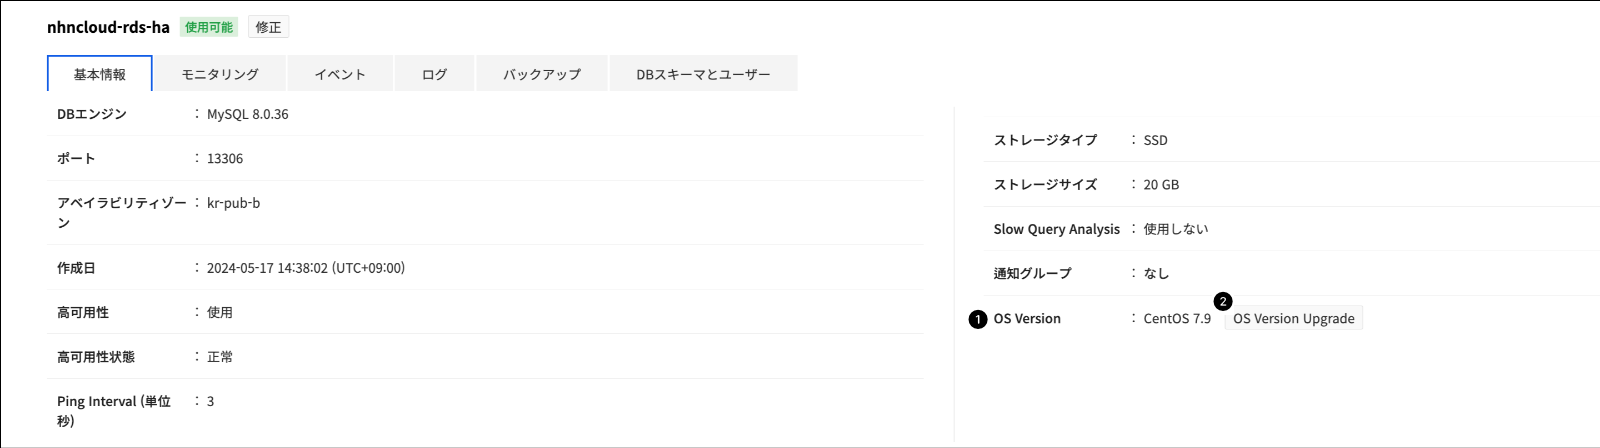This screenshot has width=1600, height=448.
Task: Click the numbered marker 1 badge
Action: point(978,320)
